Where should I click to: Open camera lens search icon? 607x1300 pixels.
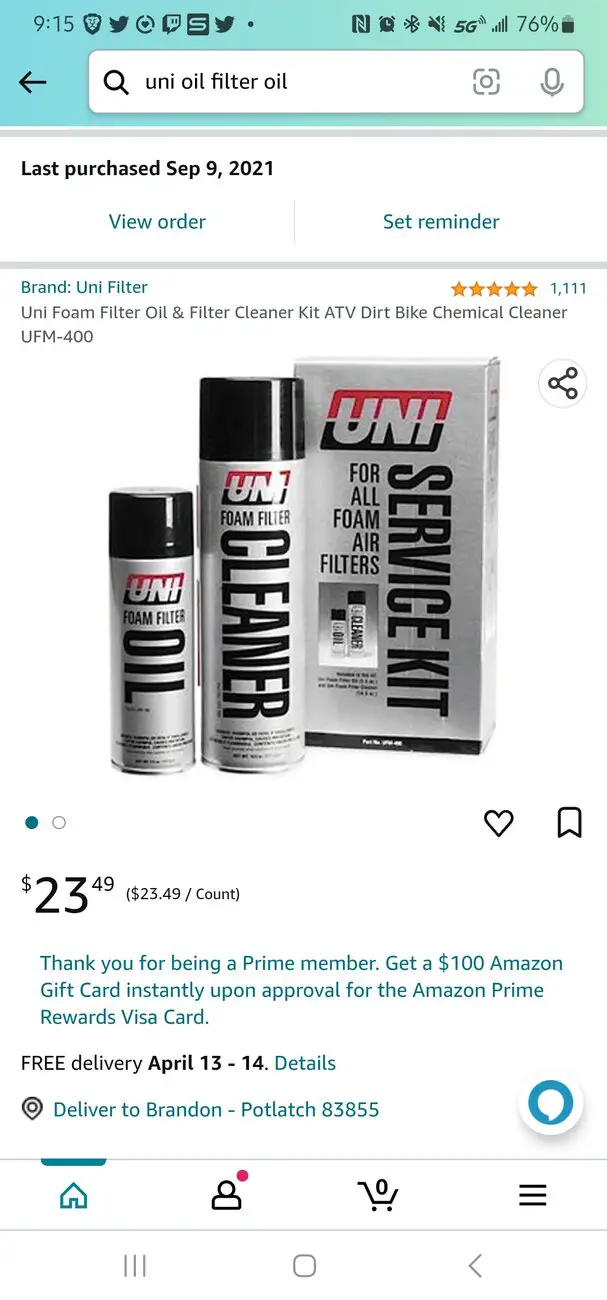click(486, 82)
